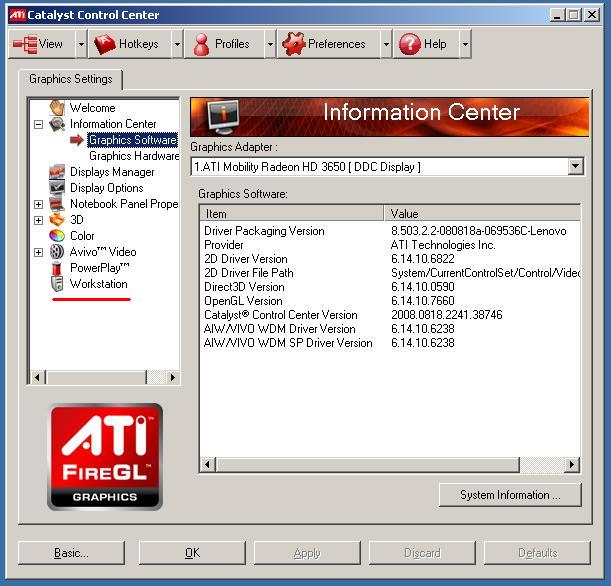Click the Value column header
Image resolution: width=611 pixels, height=586 pixels.
(x=482, y=214)
